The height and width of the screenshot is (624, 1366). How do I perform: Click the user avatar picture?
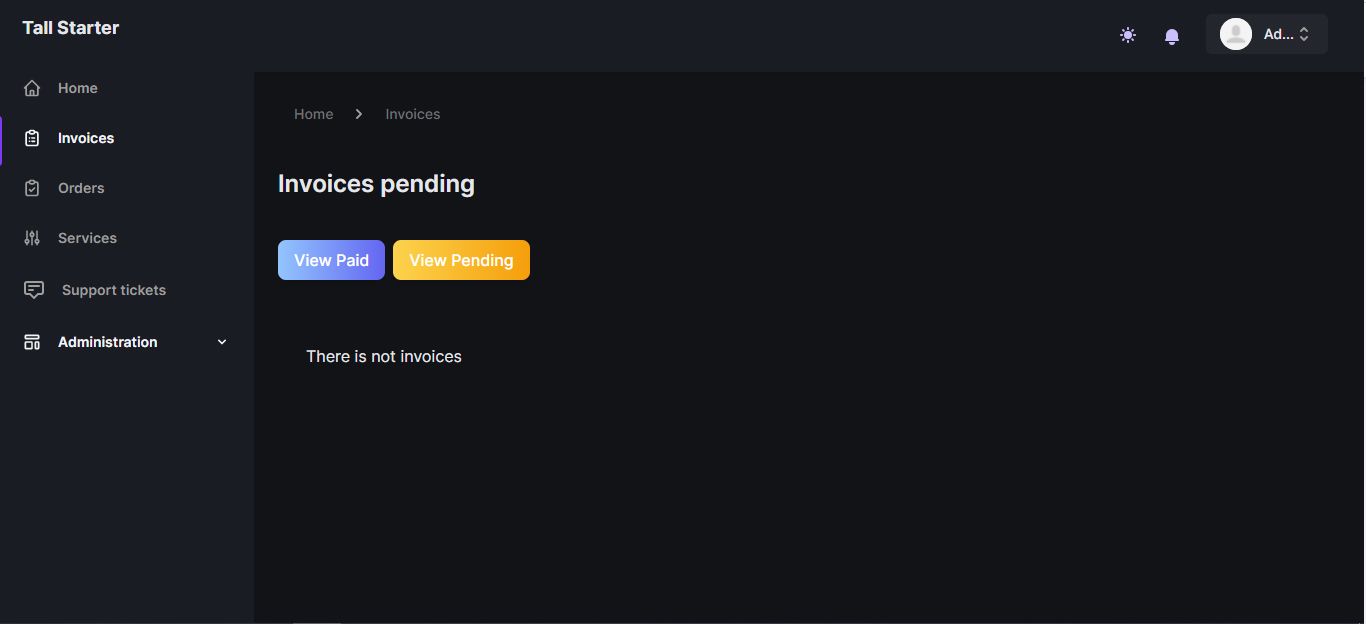pos(1236,34)
